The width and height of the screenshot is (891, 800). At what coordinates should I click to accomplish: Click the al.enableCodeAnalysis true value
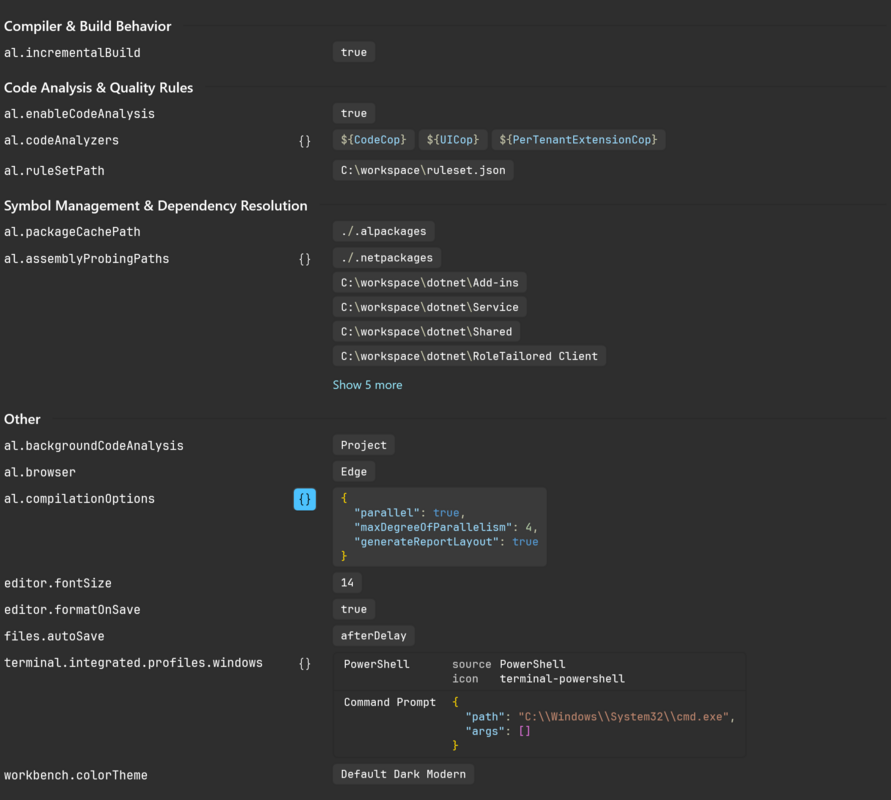tap(353, 113)
